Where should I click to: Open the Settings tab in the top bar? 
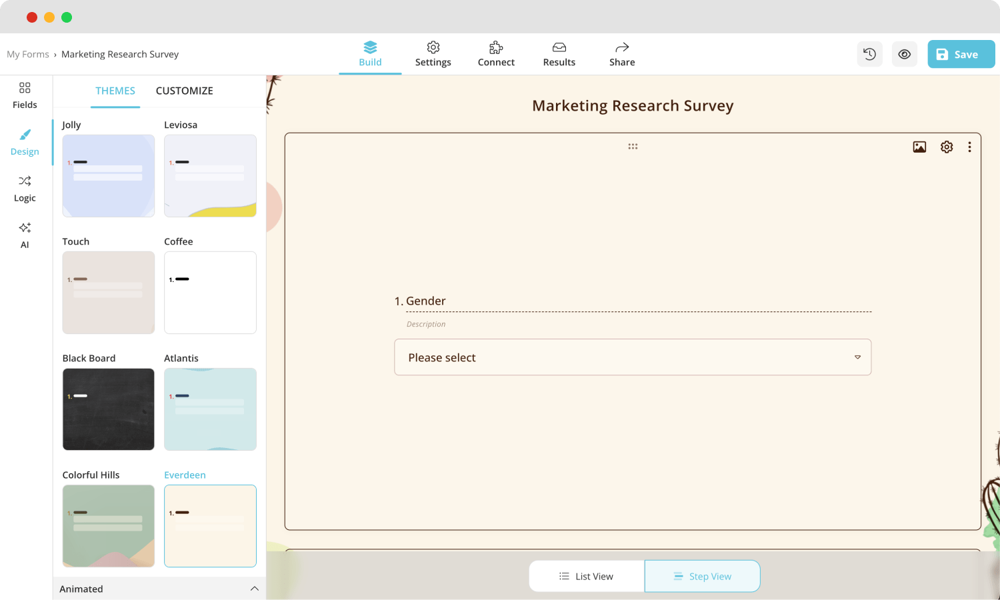point(433,53)
